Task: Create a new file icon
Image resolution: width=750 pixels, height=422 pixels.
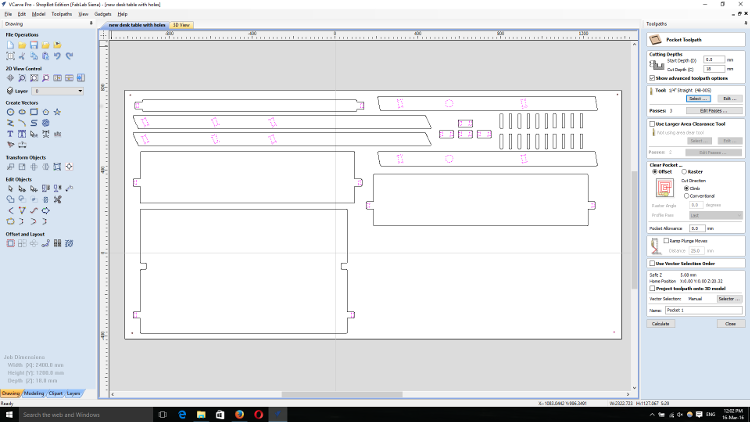Action: [11, 45]
